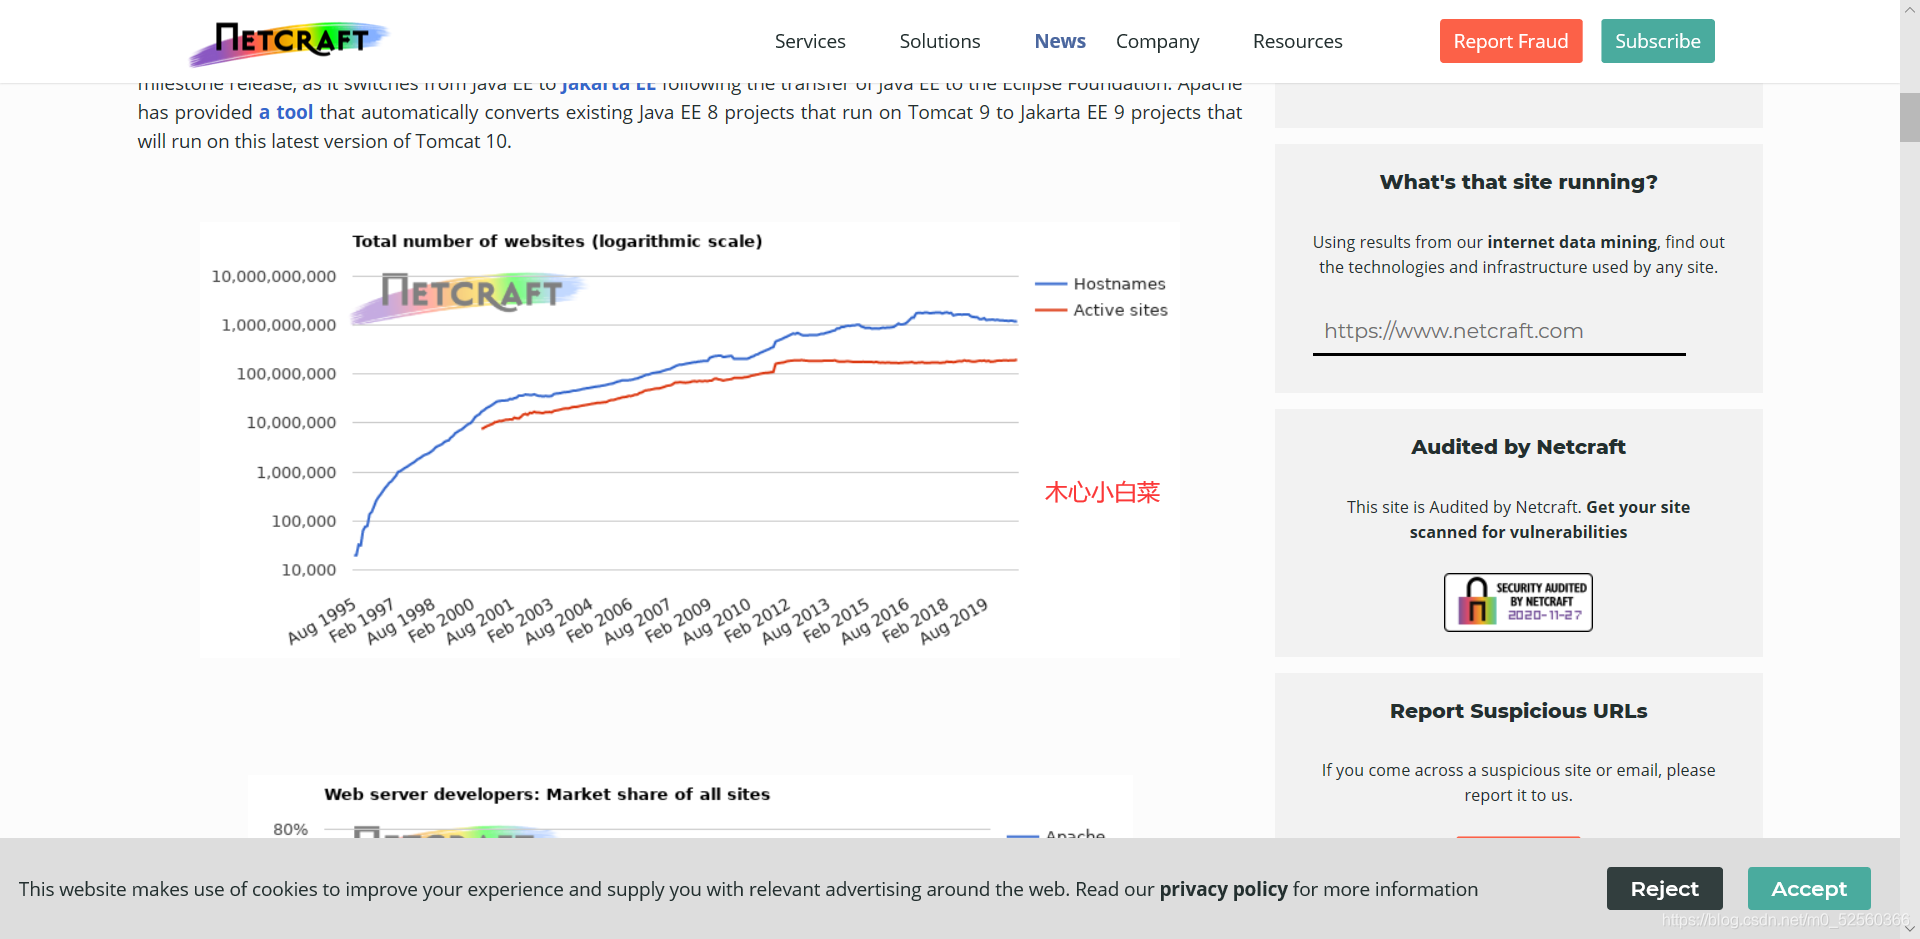Click the 'Audited by Netcraft' heading

pyautogui.click(x=1518, y=447)
